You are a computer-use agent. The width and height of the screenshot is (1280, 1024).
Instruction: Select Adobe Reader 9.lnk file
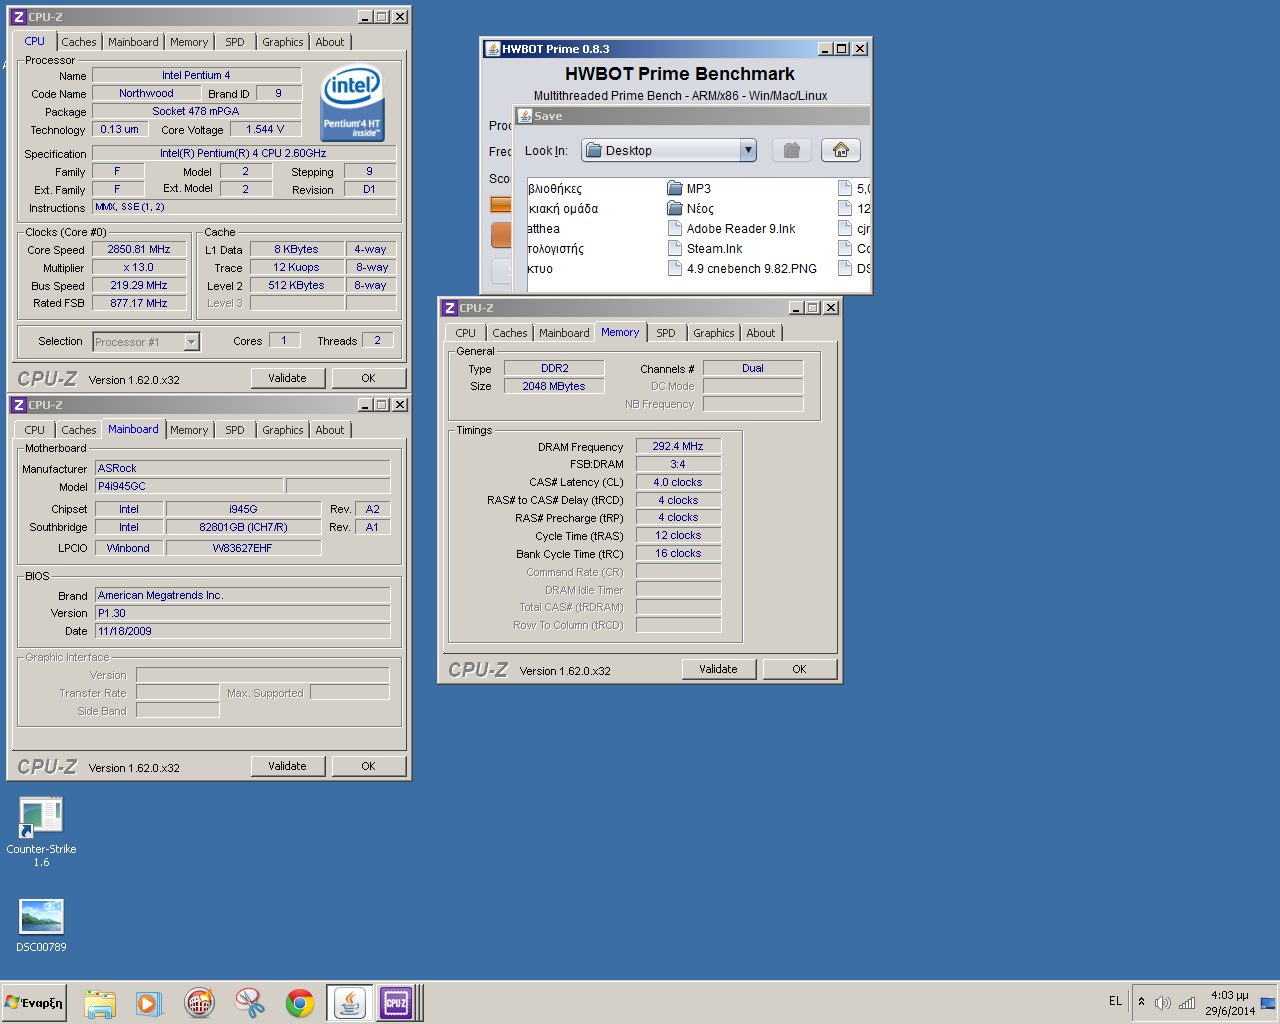731,228
